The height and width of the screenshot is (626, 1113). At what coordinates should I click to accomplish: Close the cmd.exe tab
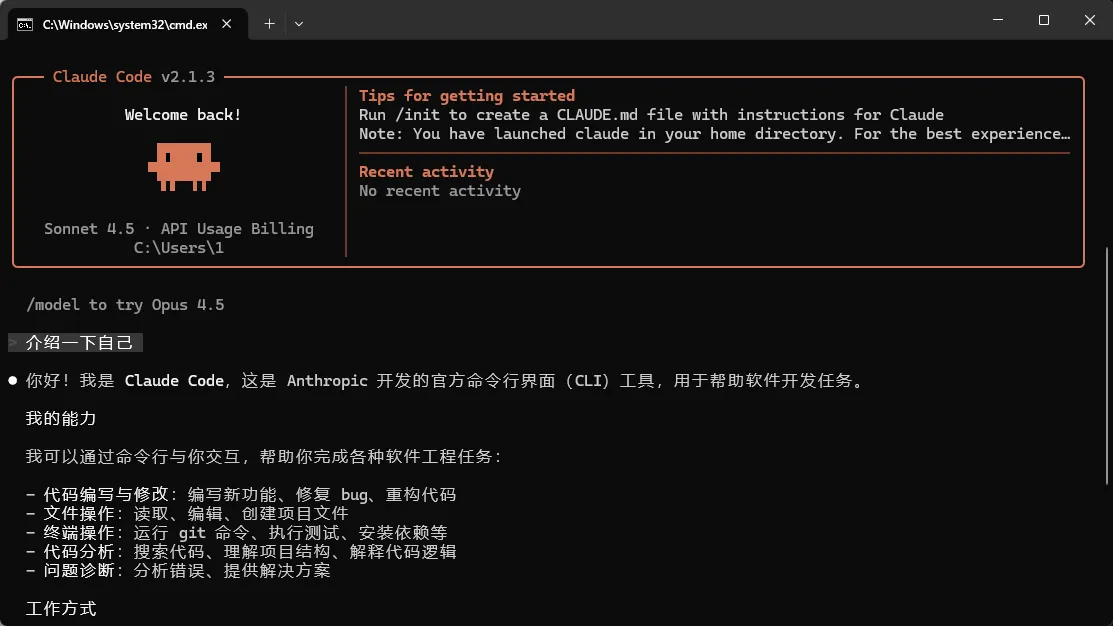pyautogui.click(x=226, y=24)
